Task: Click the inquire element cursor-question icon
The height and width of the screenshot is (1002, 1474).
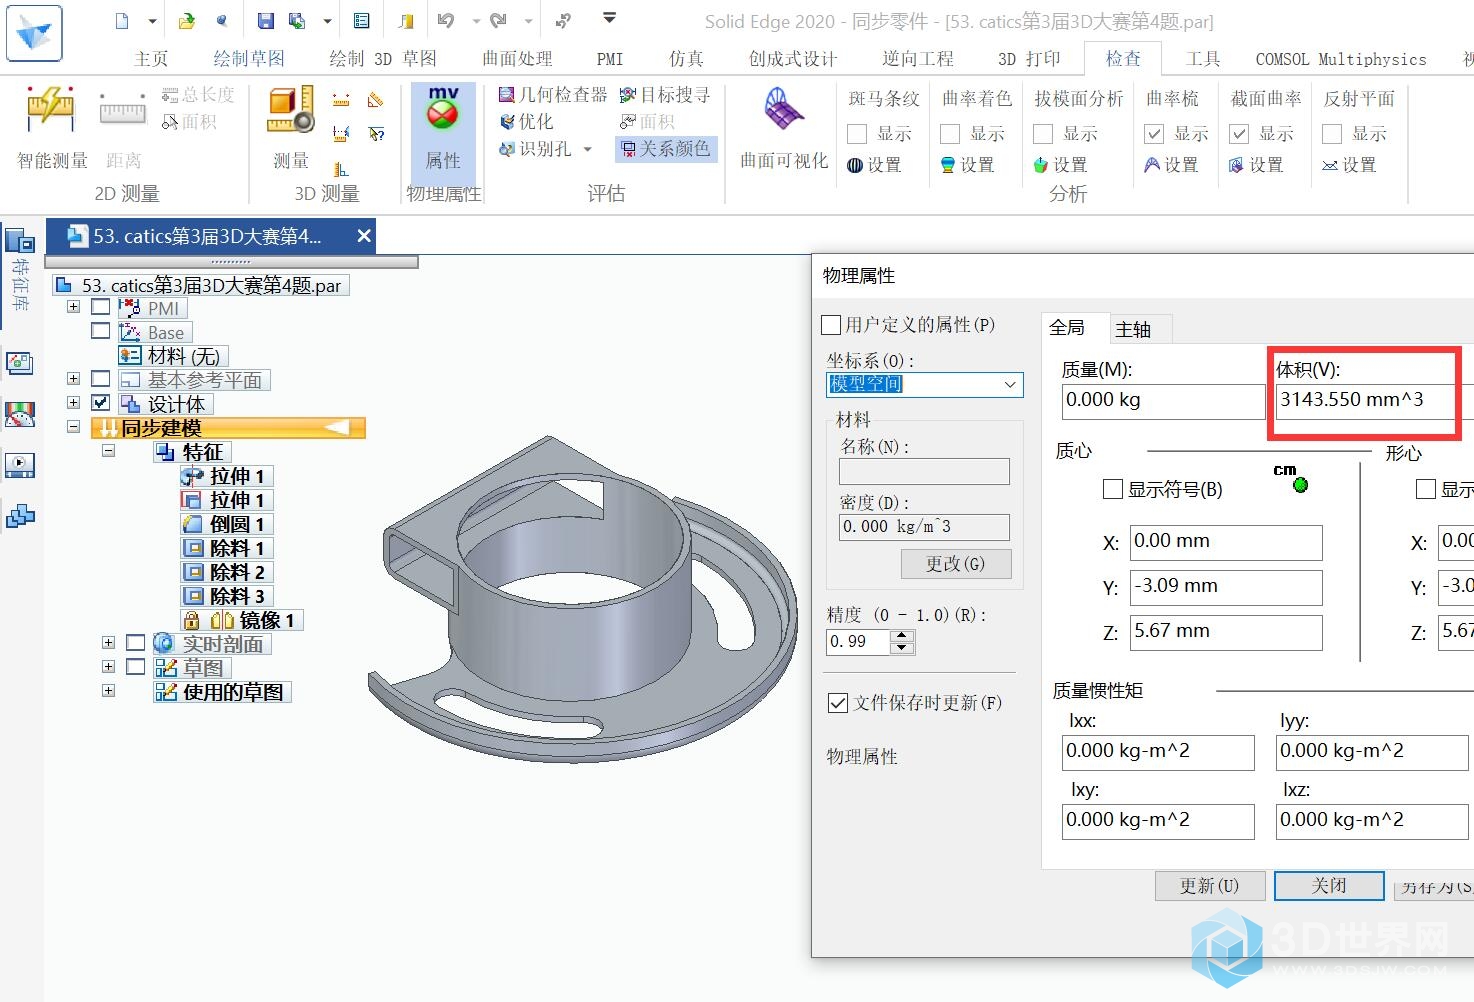Action: click(376, 133)
